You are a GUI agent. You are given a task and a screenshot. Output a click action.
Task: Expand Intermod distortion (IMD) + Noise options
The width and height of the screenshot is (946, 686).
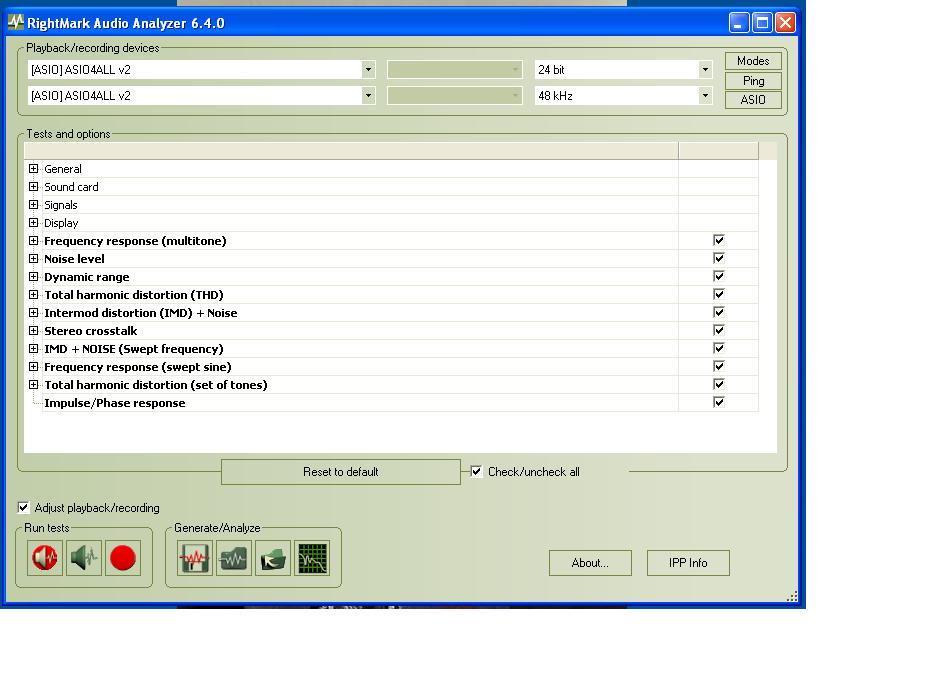34,313
